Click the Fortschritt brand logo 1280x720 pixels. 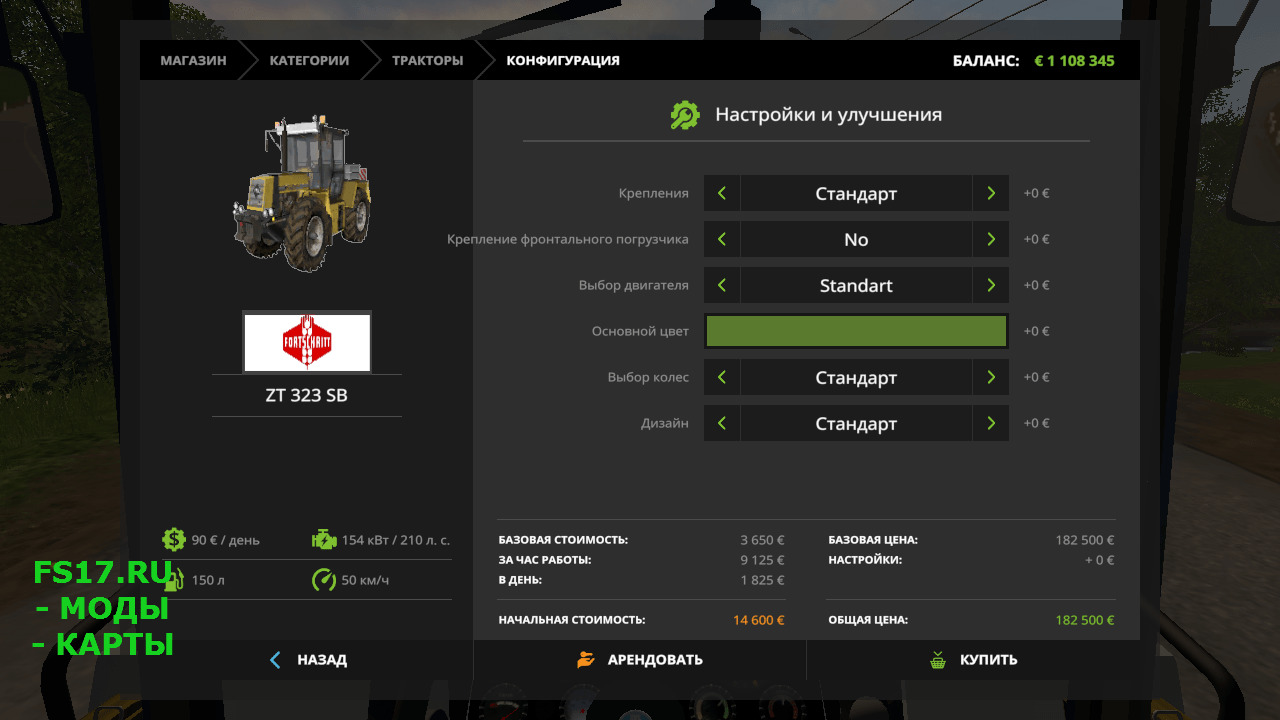coord(307,342)
